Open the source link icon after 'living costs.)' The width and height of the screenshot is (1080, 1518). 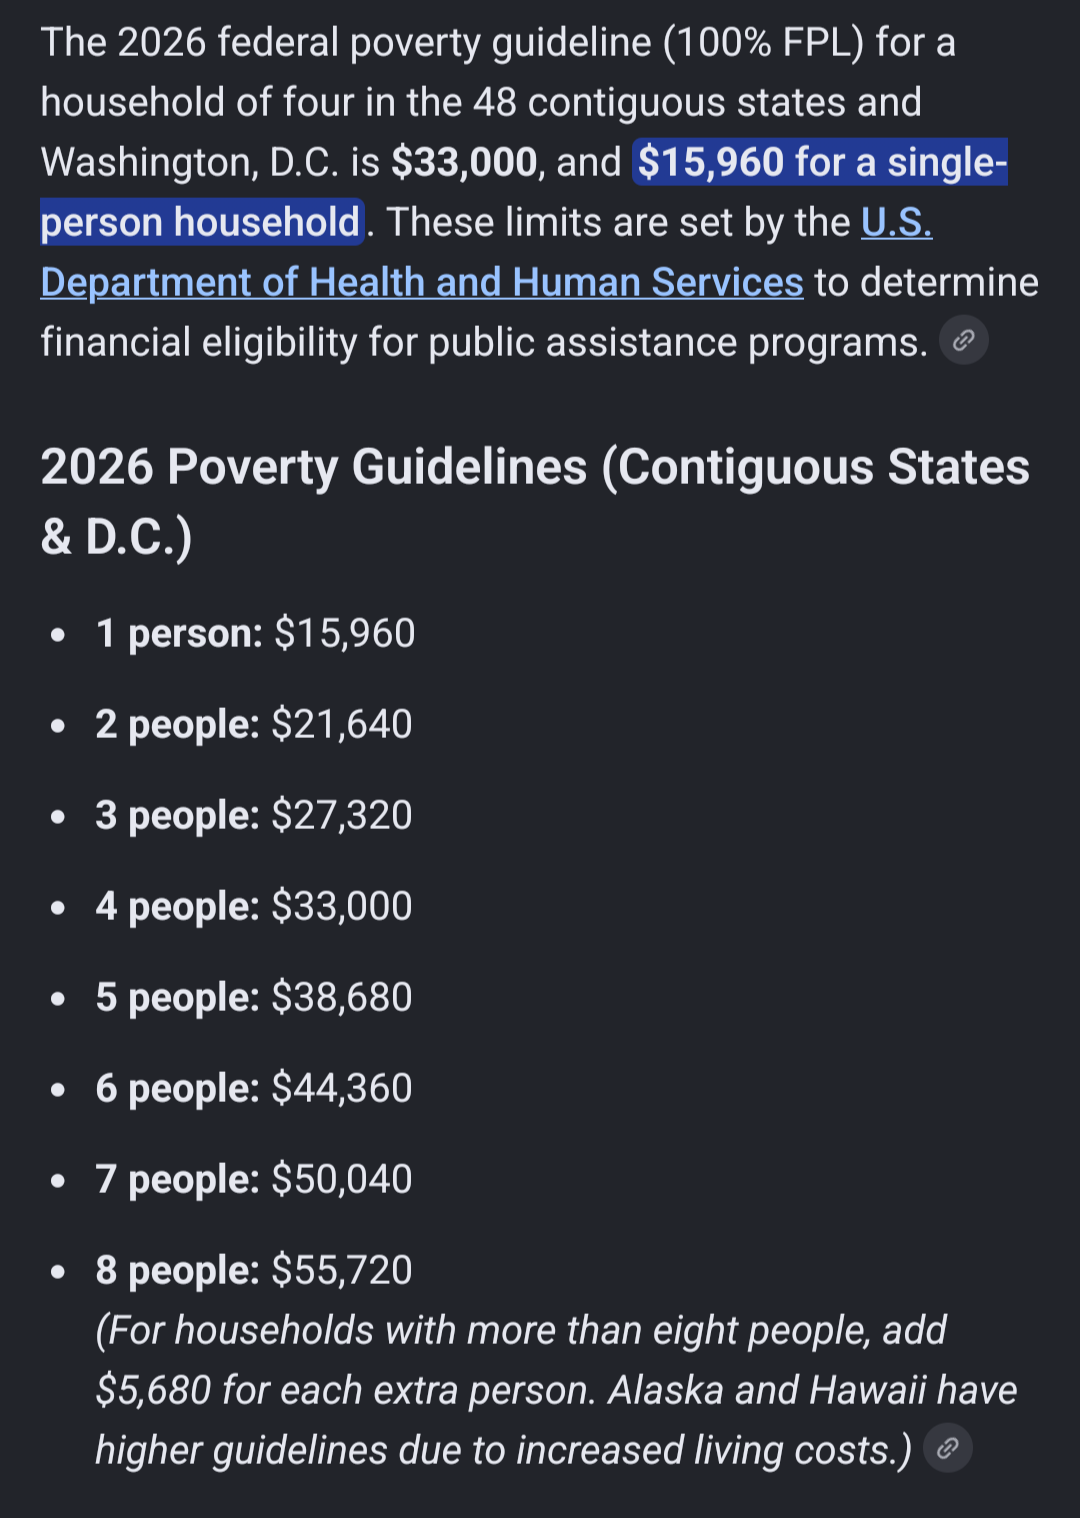[x=948, y=1448]
